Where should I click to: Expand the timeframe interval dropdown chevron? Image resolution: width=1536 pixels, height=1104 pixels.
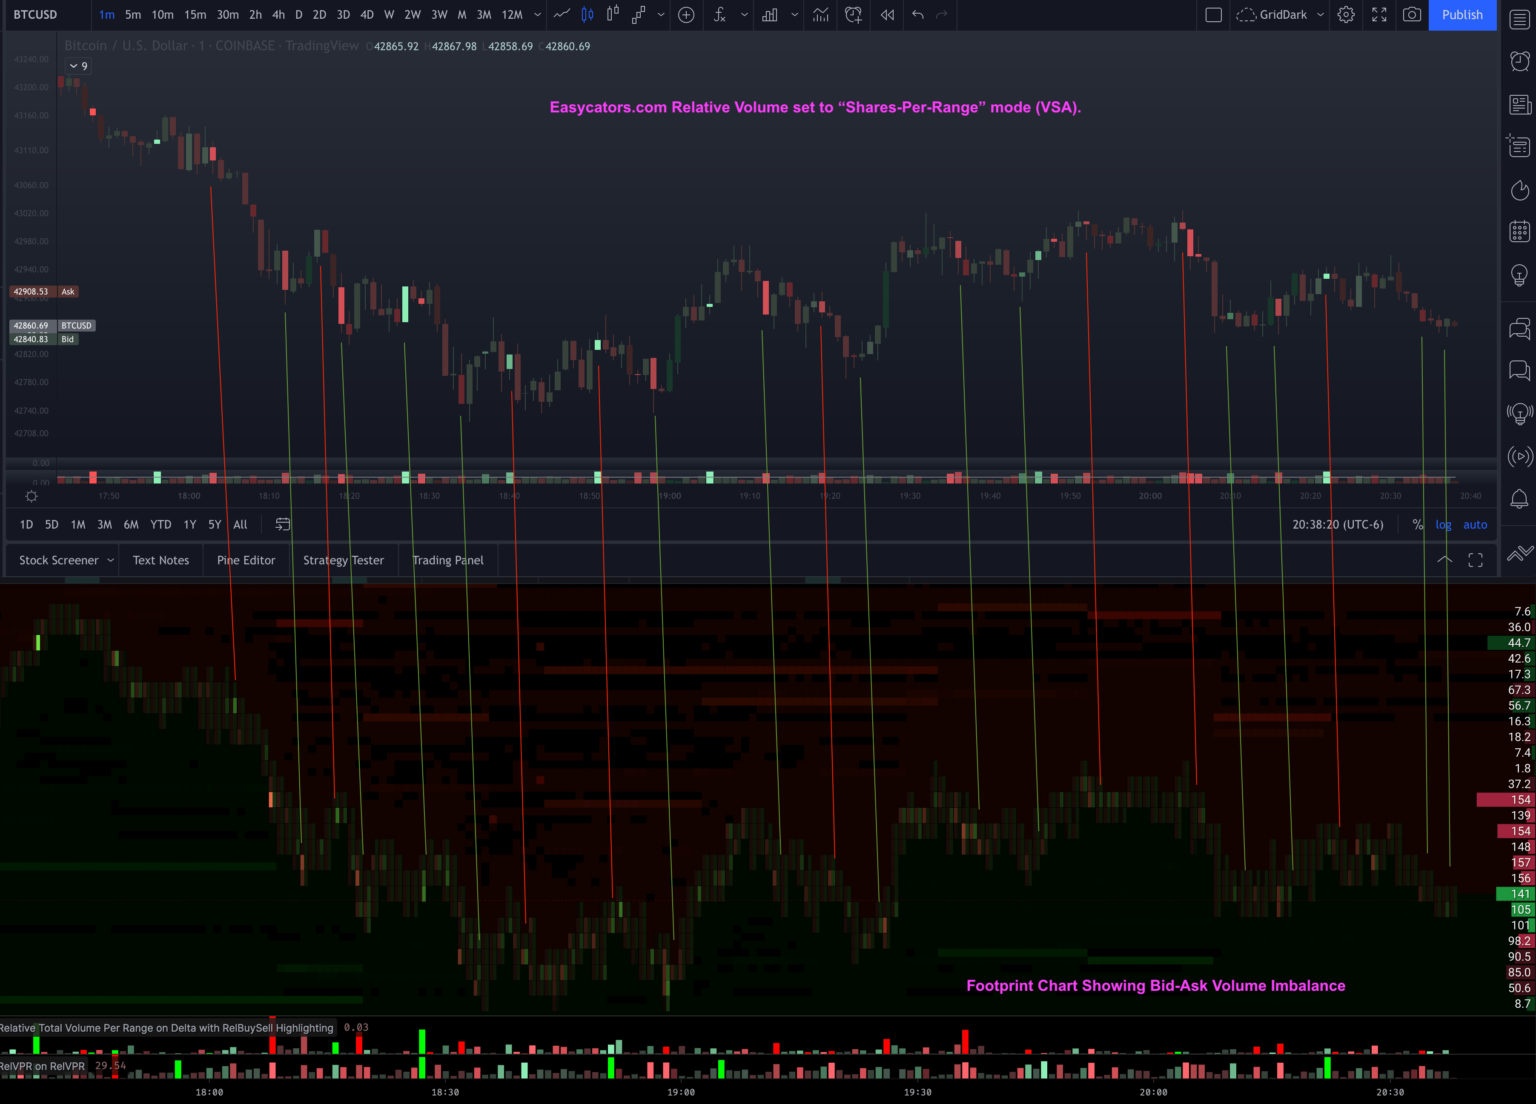(537, 15)
